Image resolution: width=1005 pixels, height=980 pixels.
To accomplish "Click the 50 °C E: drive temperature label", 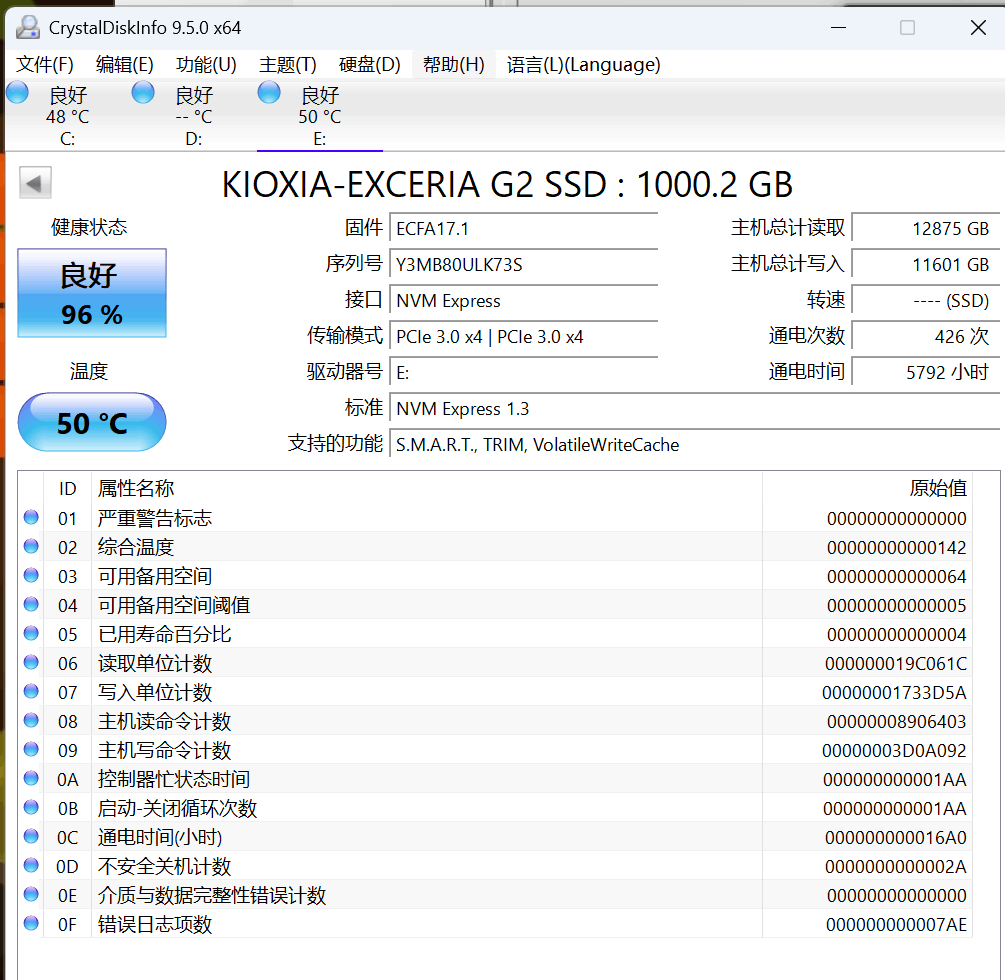I will (319, 117).
